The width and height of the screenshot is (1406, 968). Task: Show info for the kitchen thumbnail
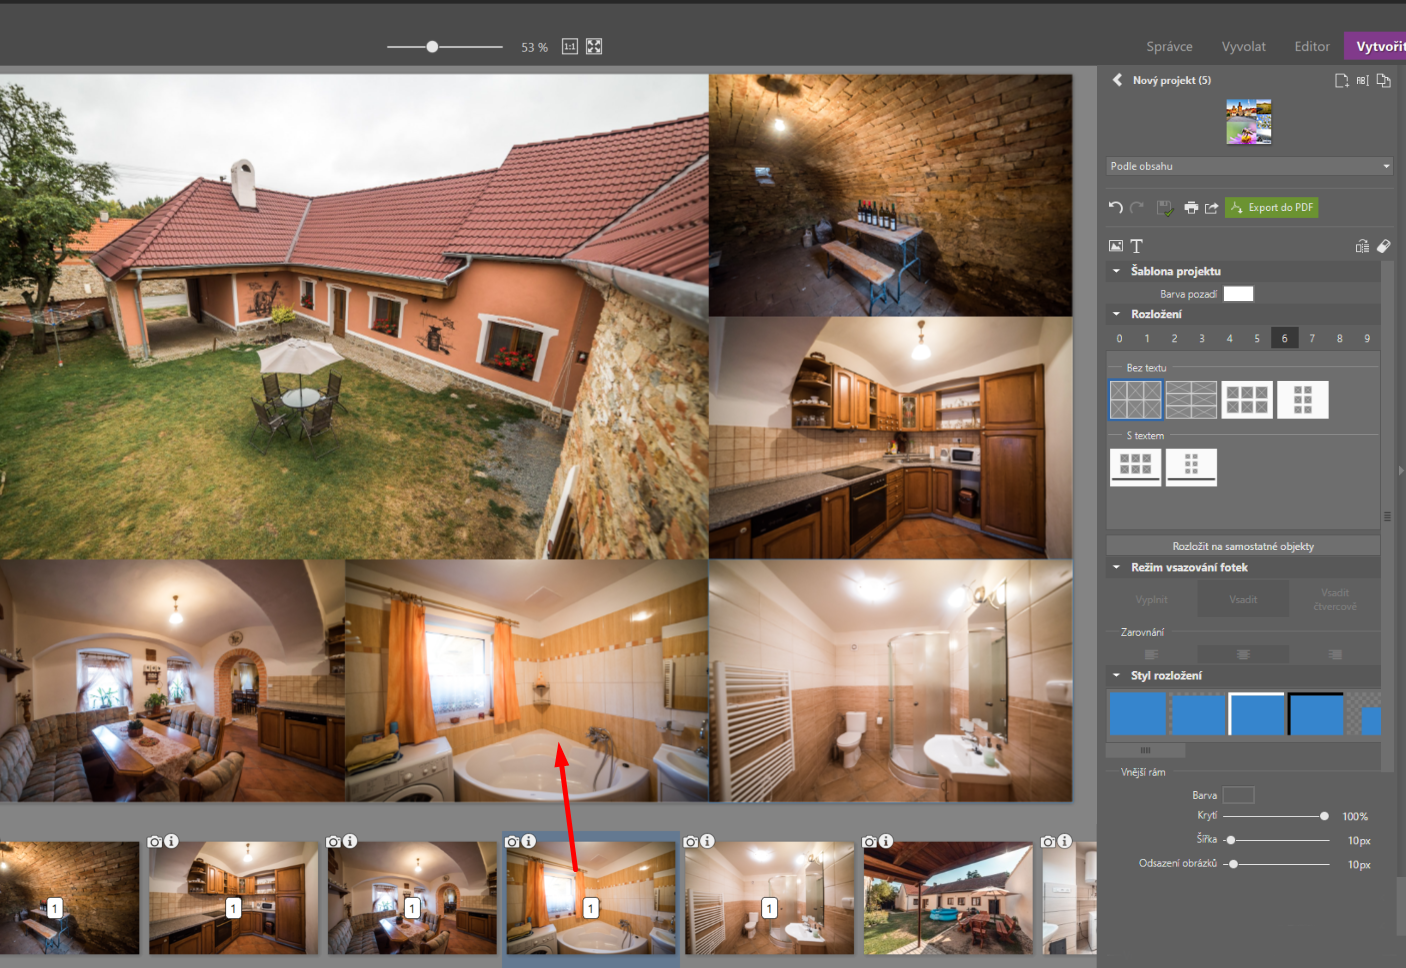click(x=171, y=841)
